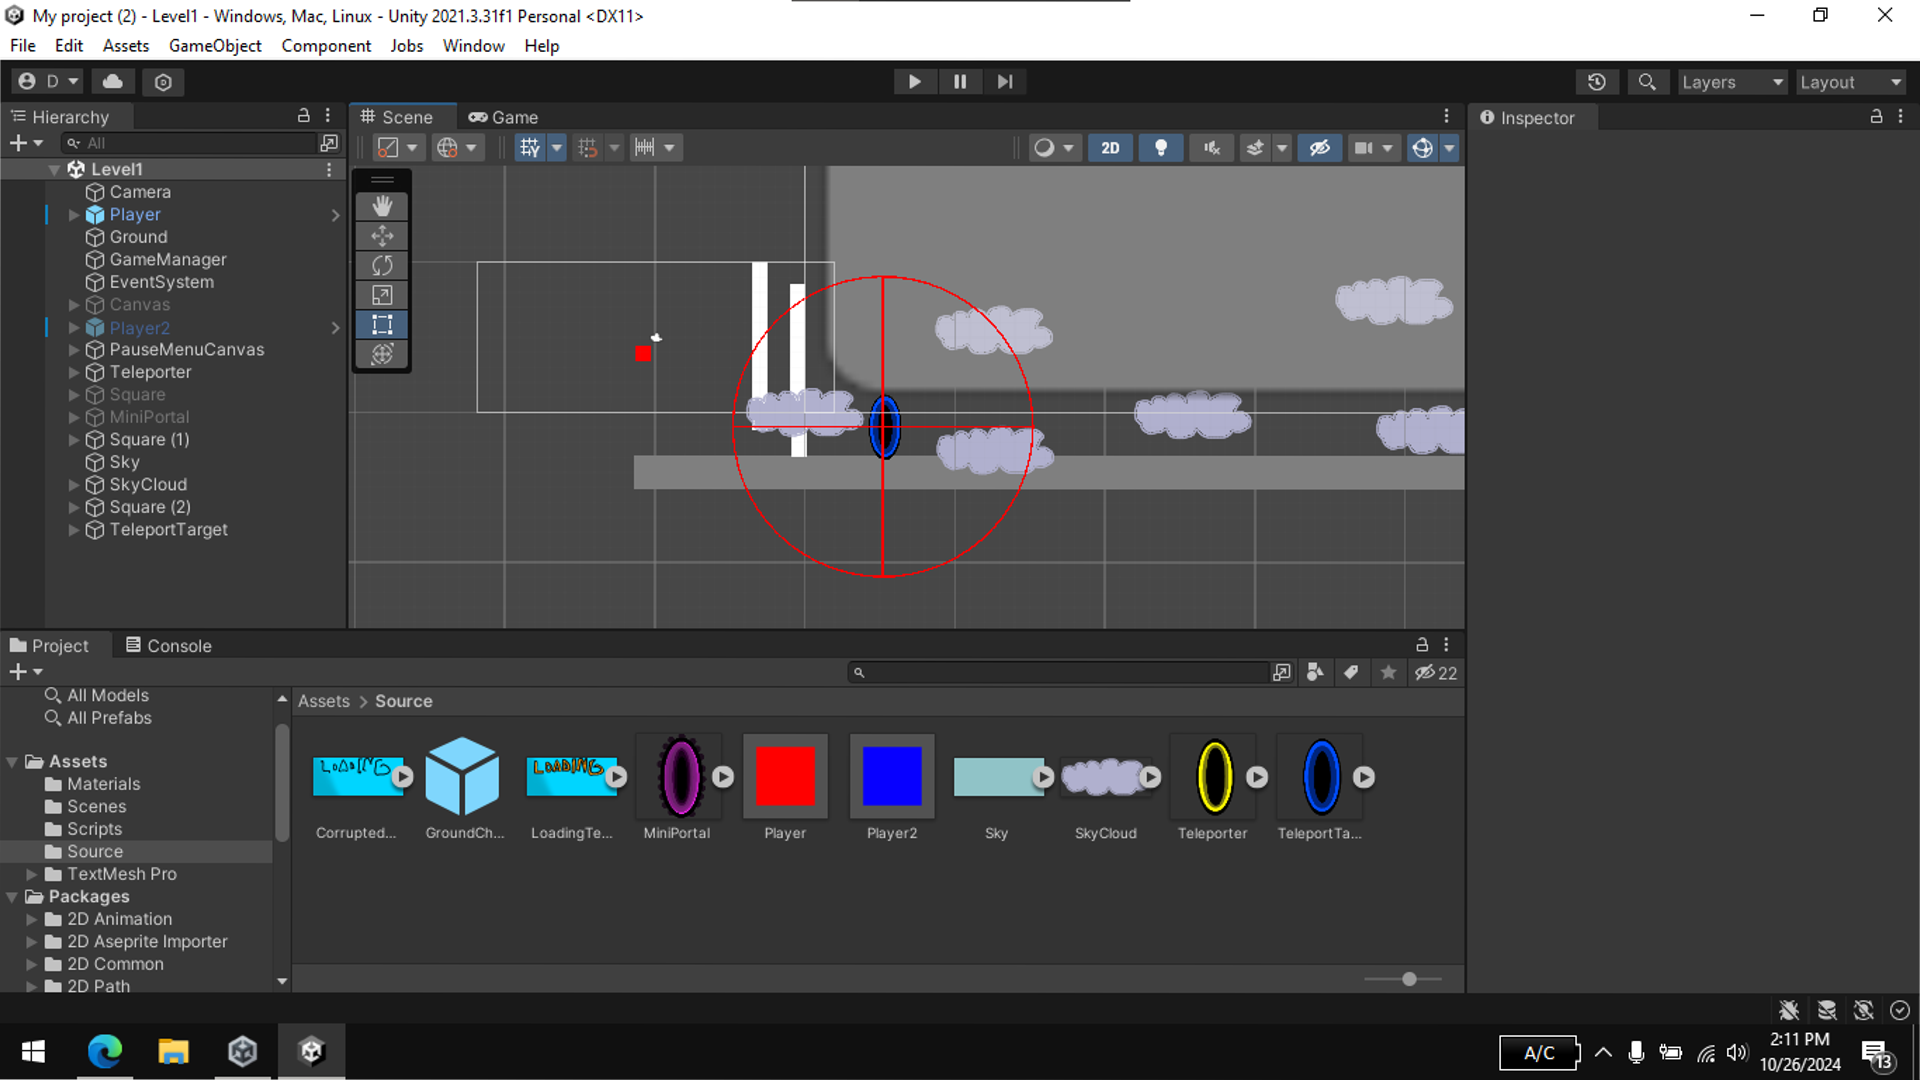Toggle hidden objects visibility in scene
The height and width of the screenshot is (1080, 1920).
[x=1319, y=148]
